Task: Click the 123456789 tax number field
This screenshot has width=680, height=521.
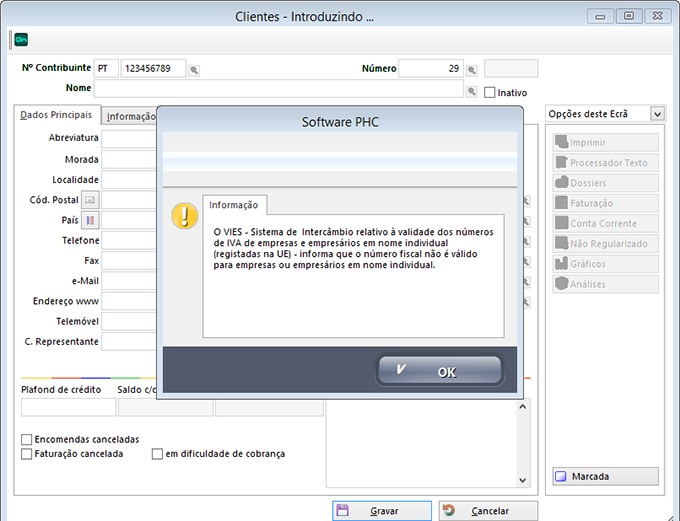Action: click(153, 69)
